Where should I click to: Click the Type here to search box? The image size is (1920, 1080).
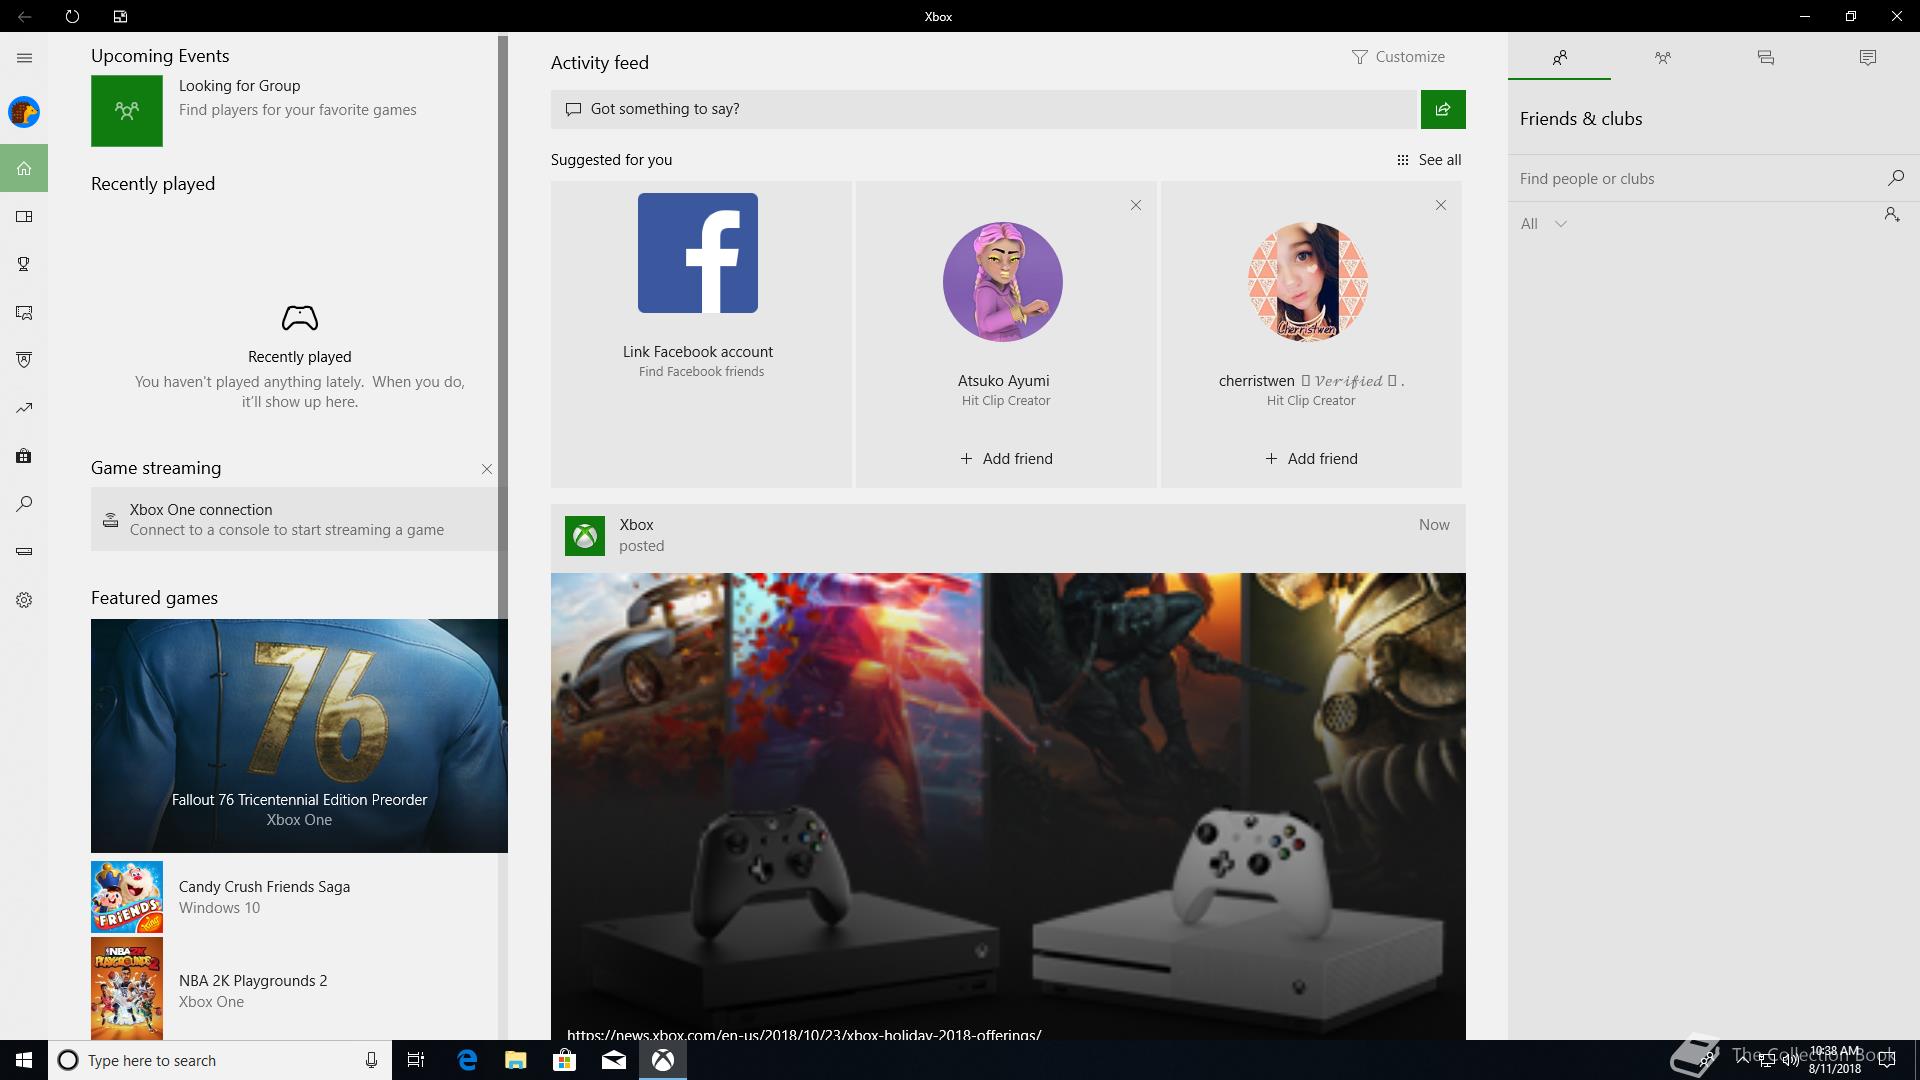220,1060
